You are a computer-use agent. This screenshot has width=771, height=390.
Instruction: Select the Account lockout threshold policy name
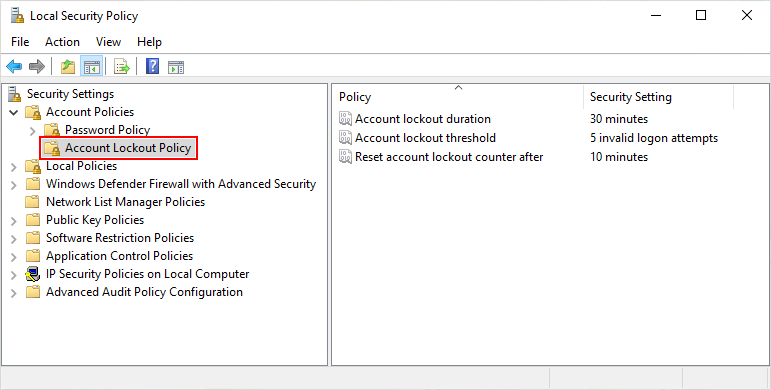(425, 138)
